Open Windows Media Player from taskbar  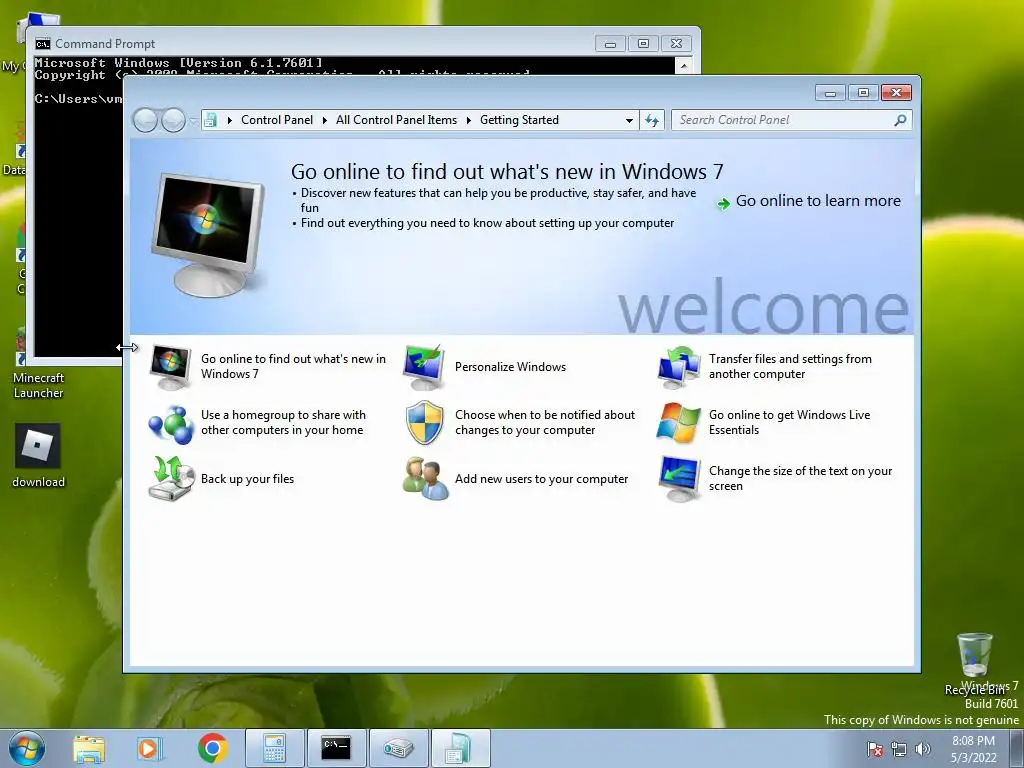[x=148, y=748]
